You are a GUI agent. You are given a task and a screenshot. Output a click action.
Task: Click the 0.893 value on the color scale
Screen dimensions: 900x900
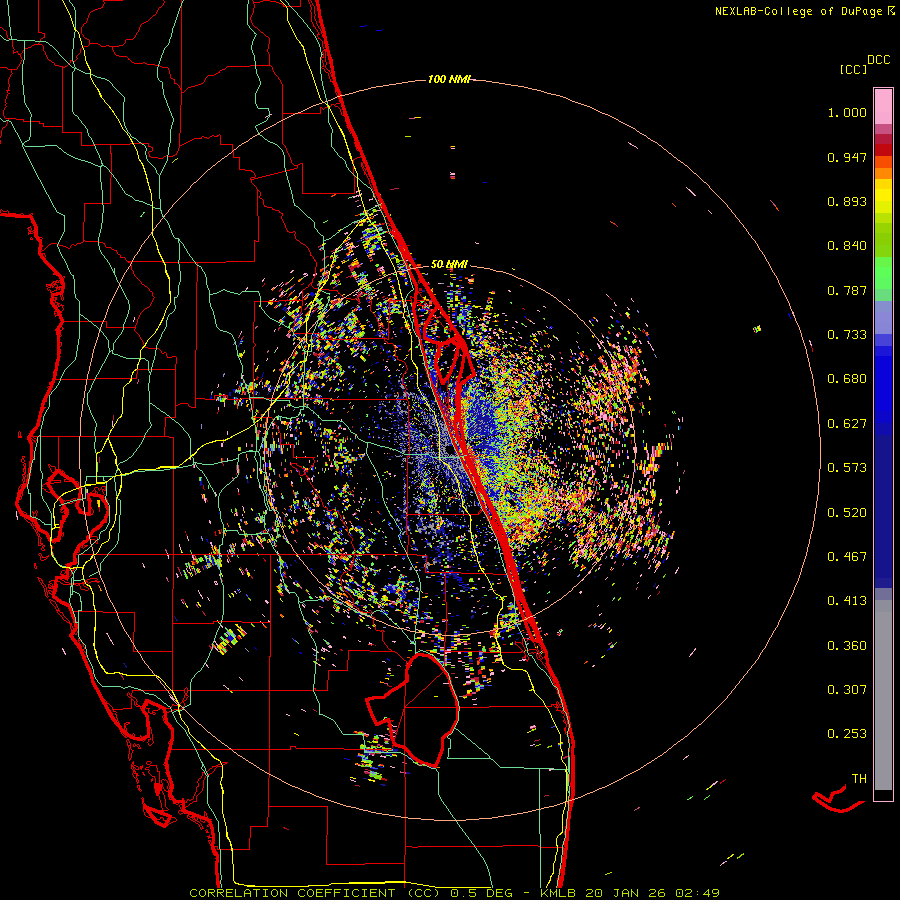[847, 201]
